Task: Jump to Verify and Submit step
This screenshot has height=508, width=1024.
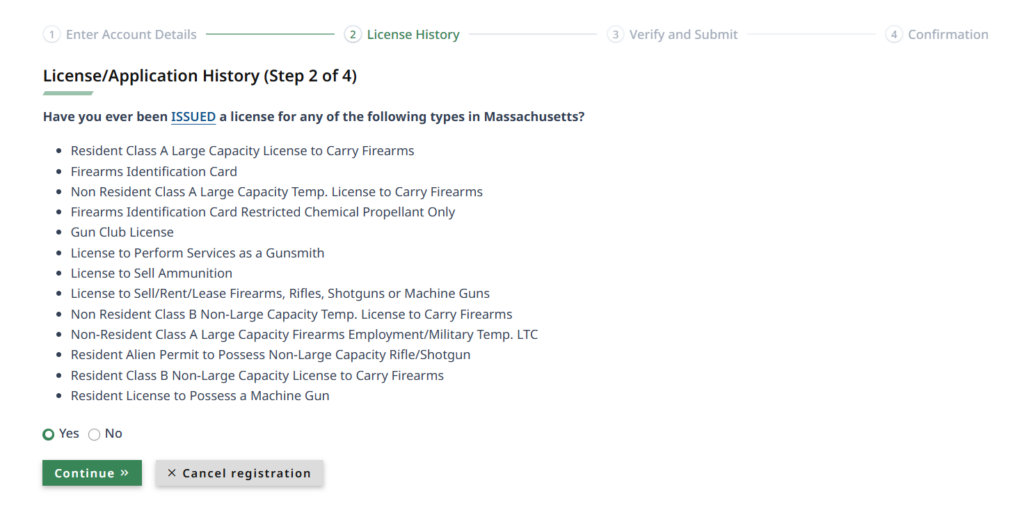Action: [x=683, y=35]
